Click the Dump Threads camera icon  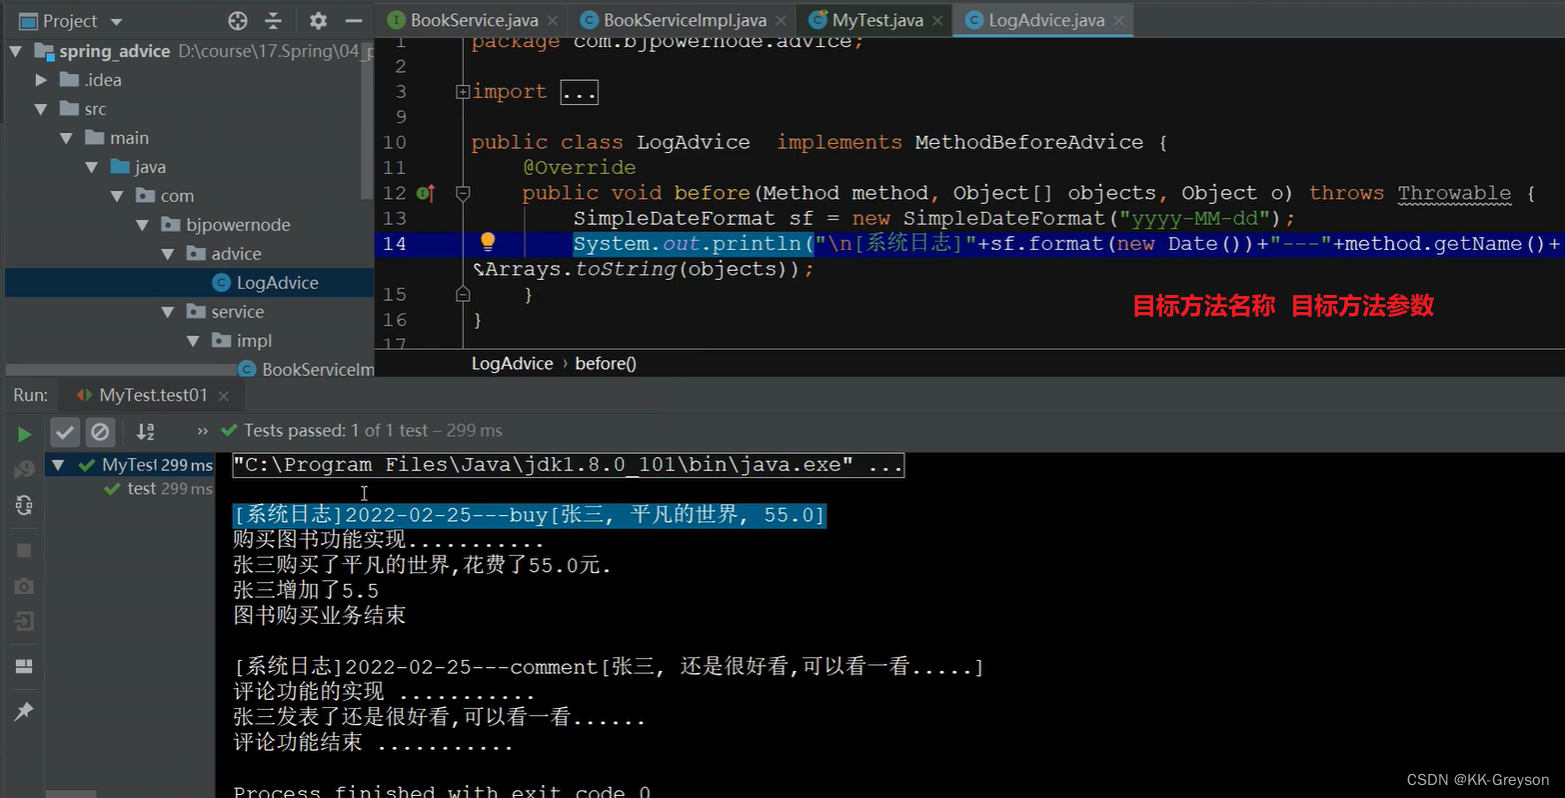pyautogui.click(x=24, y=586)
